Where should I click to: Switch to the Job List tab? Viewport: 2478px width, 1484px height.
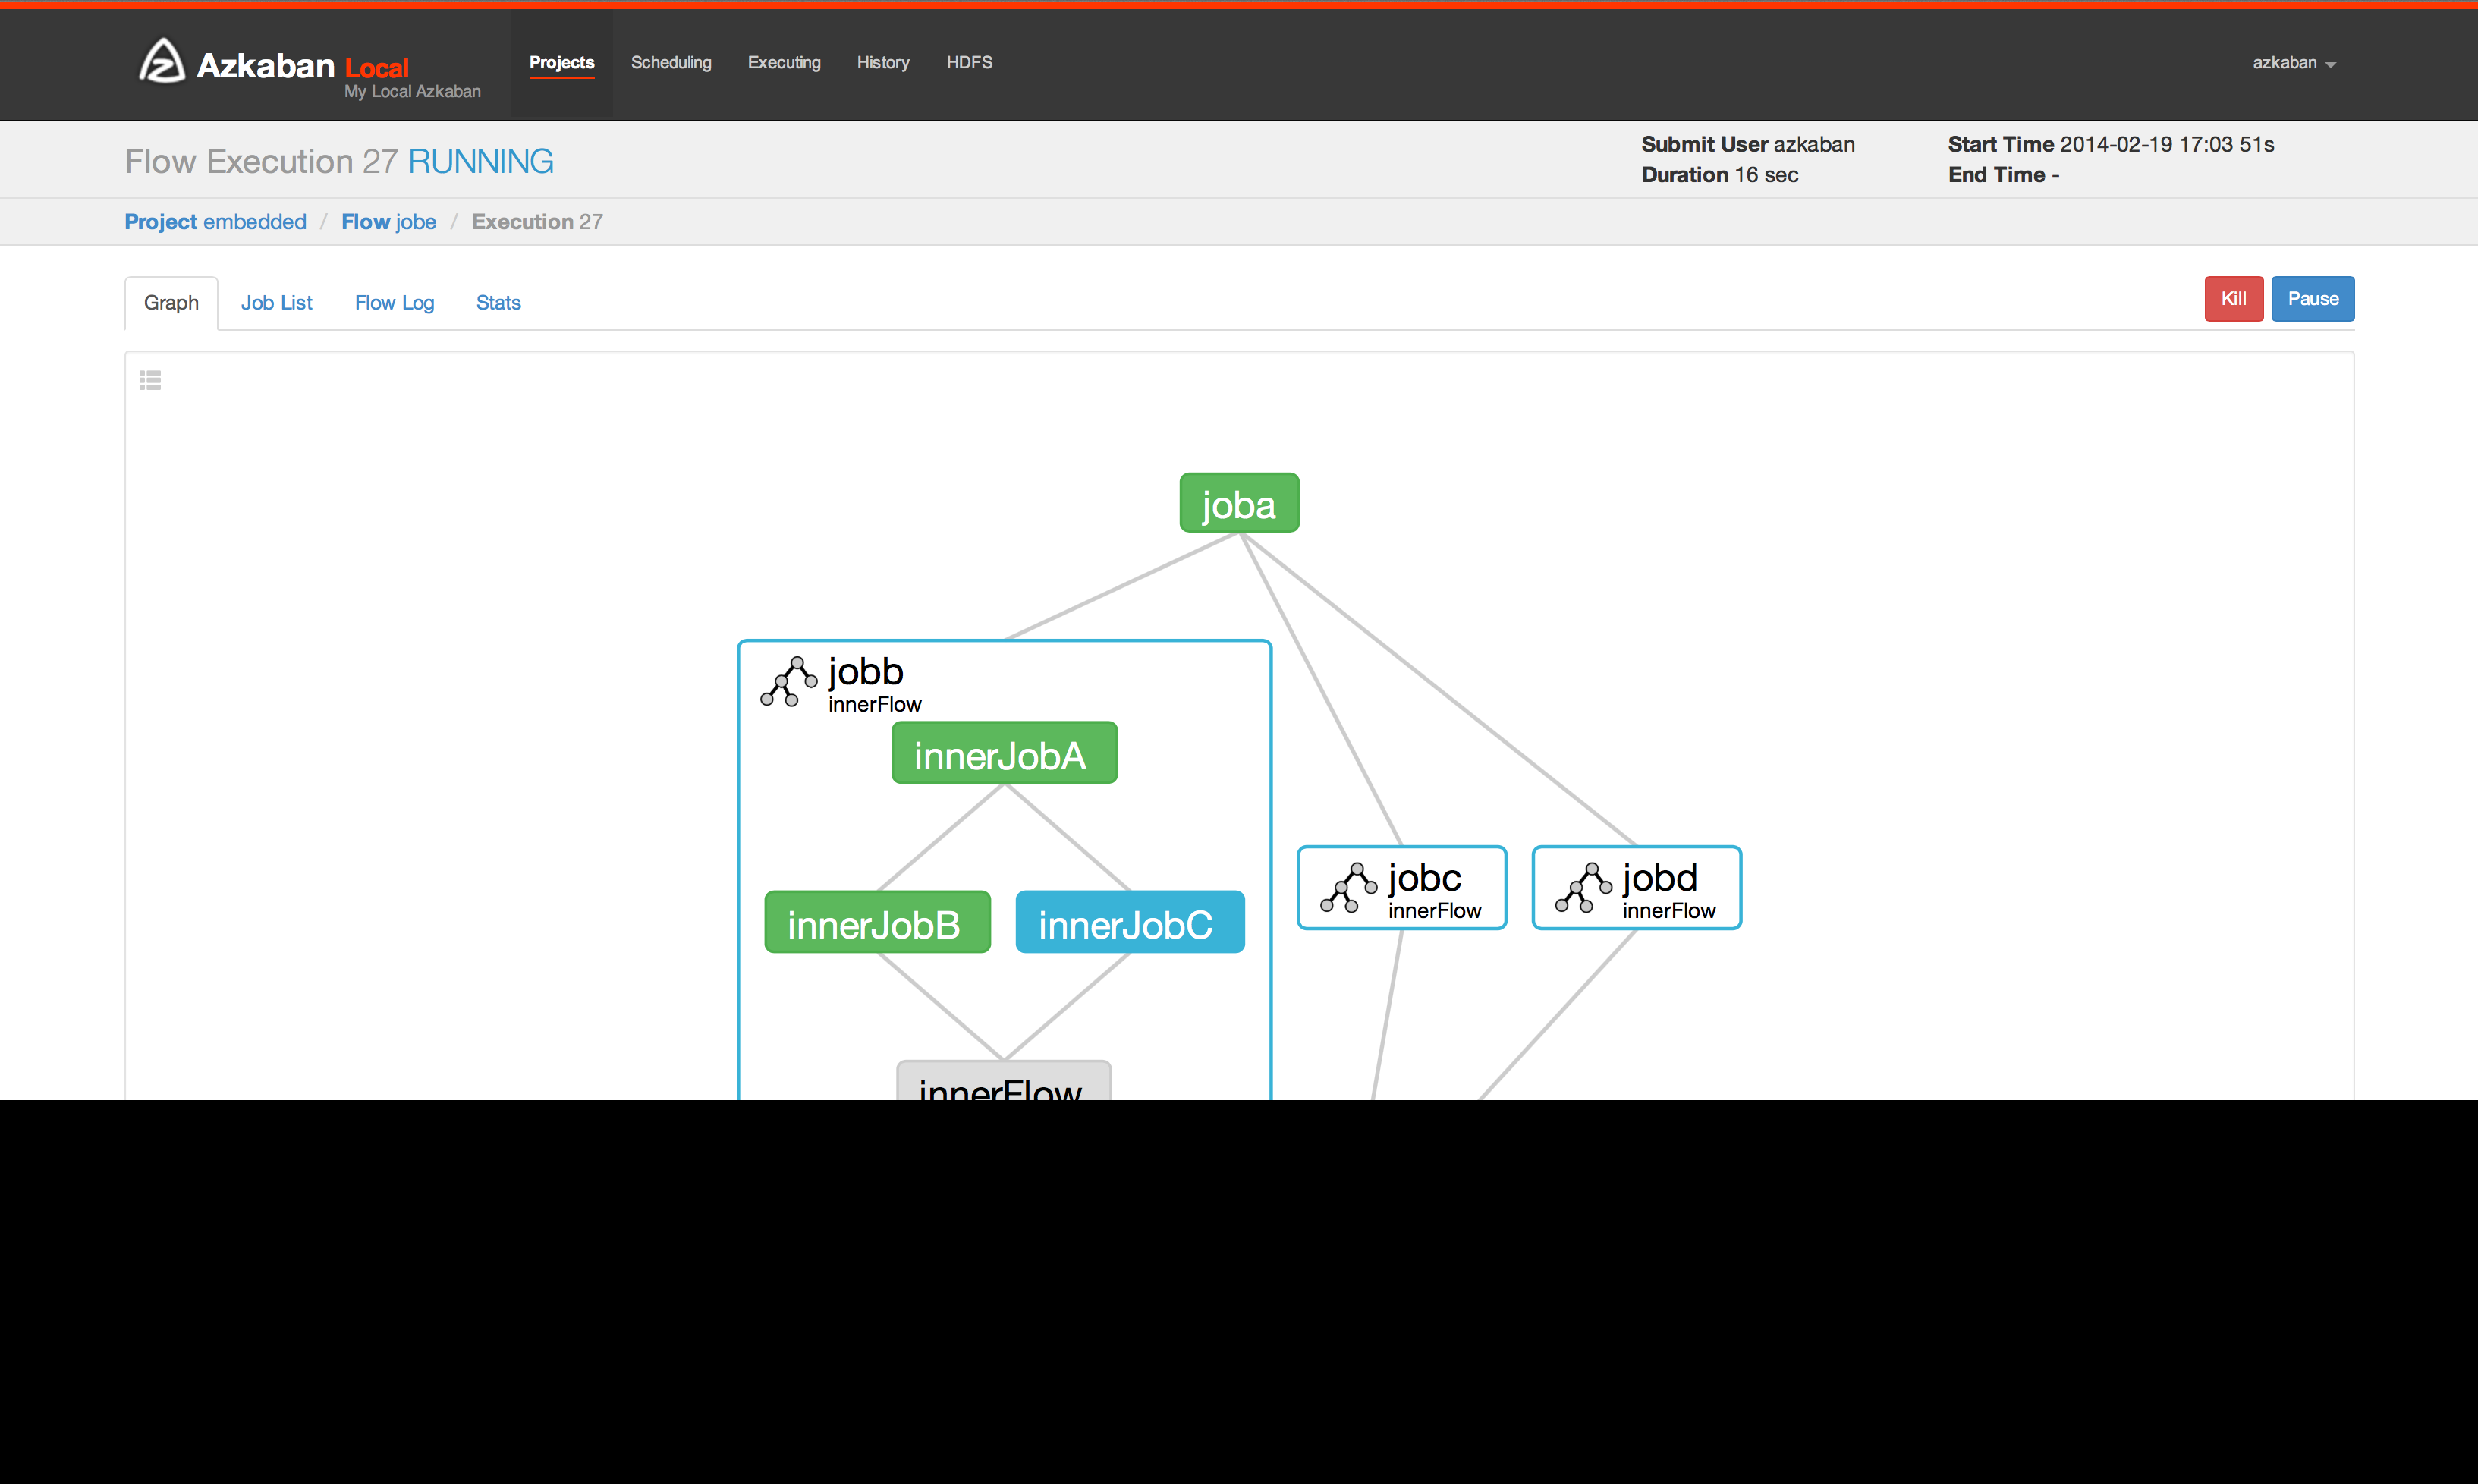(276, 303)
